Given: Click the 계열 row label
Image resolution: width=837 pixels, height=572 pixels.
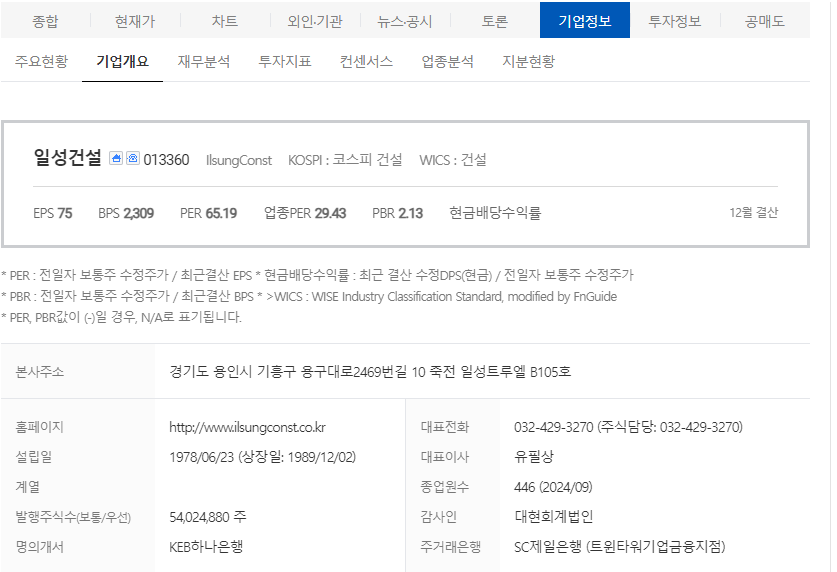Looking at the screenshot, I should click(28, 487).
